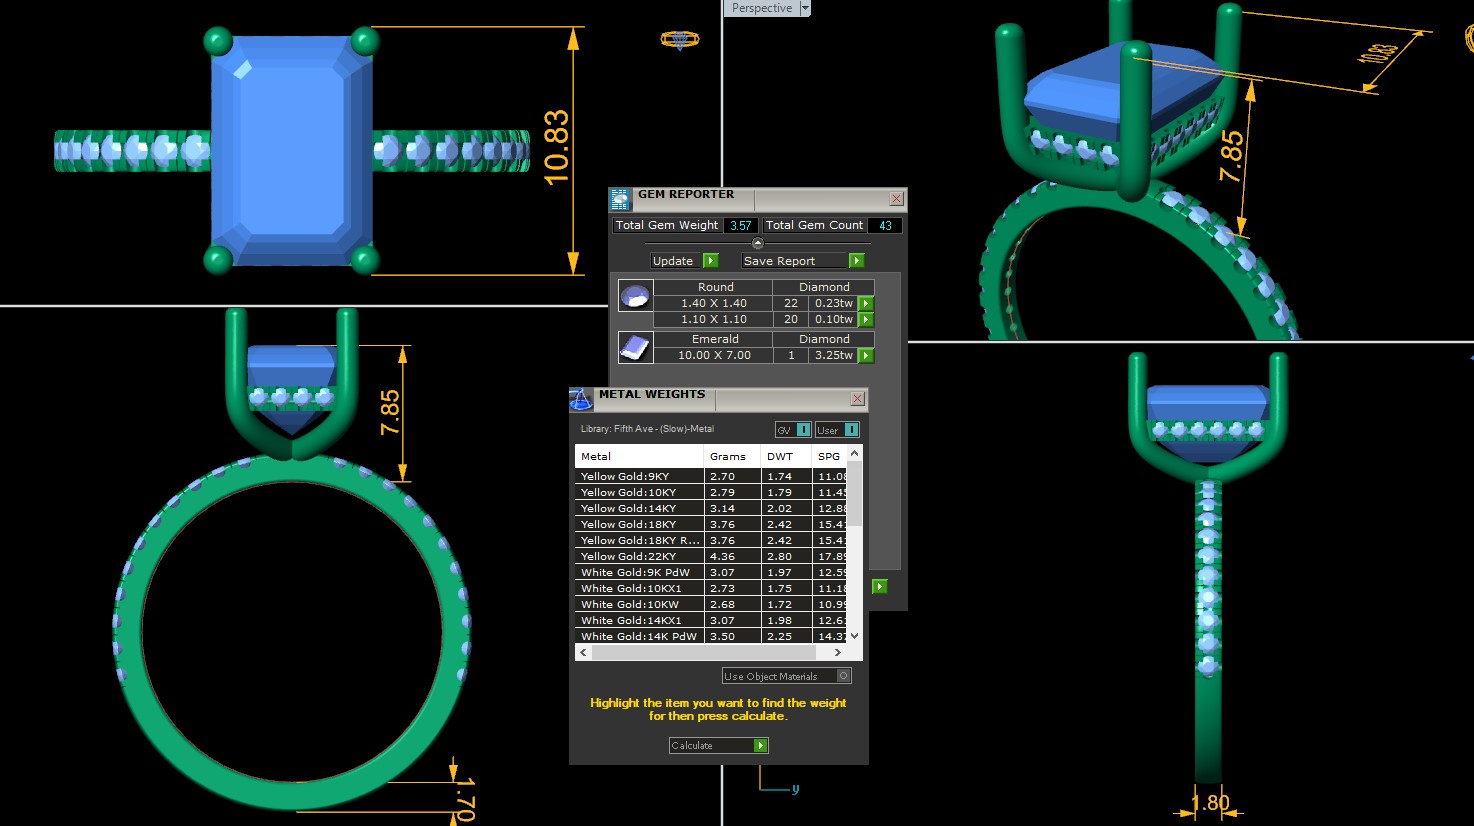
Task: Select the White Gold:9K PdW row
Action: 711,572
